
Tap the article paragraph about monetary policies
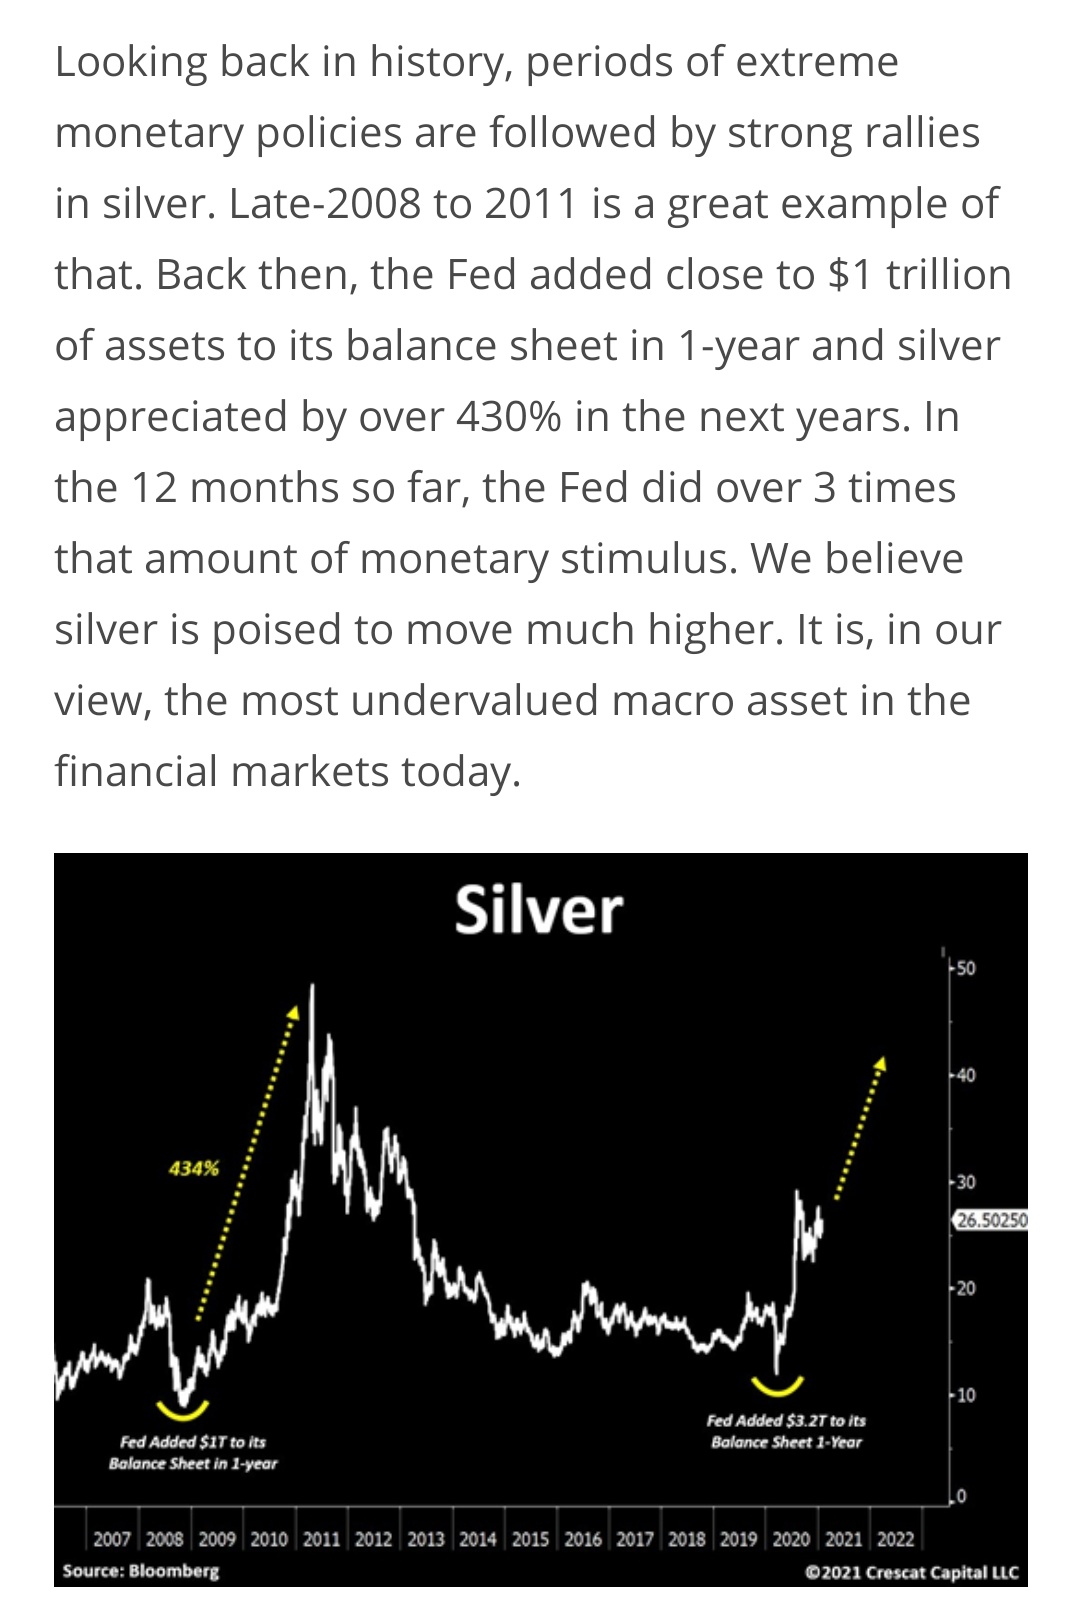[533, 416]
